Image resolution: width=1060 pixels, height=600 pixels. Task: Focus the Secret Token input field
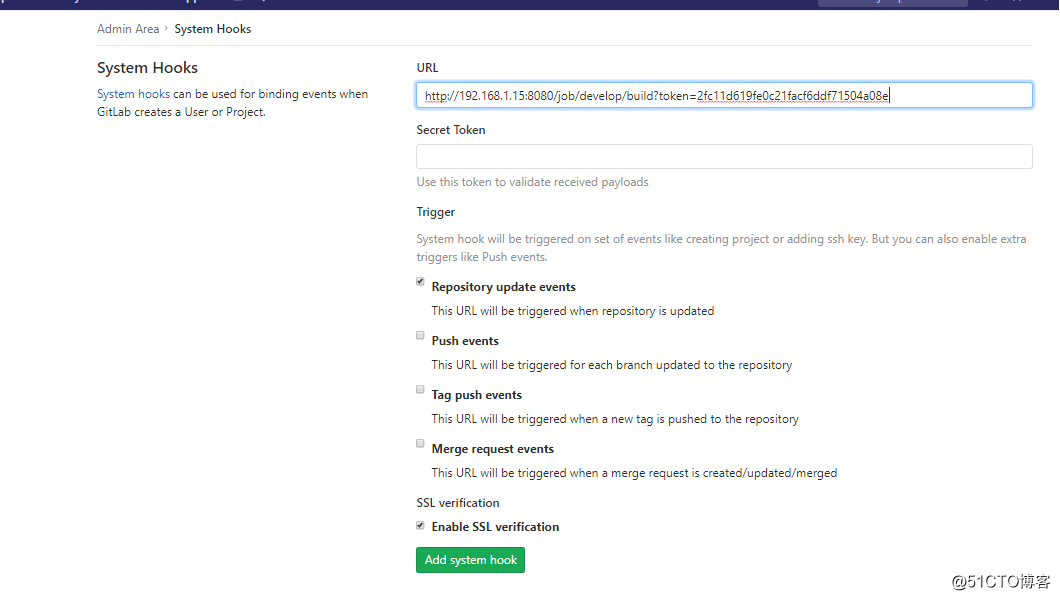pyautogui.click(x=724, y=156)
